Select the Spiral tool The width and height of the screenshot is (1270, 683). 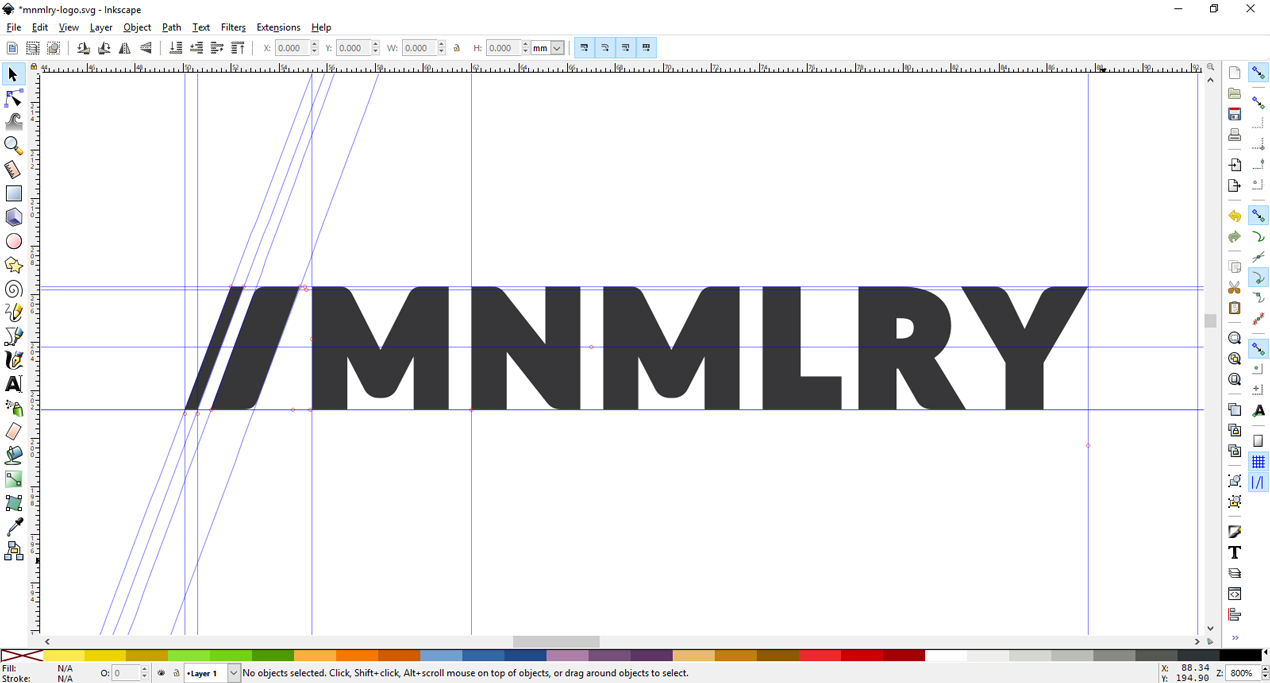[13, 290]
